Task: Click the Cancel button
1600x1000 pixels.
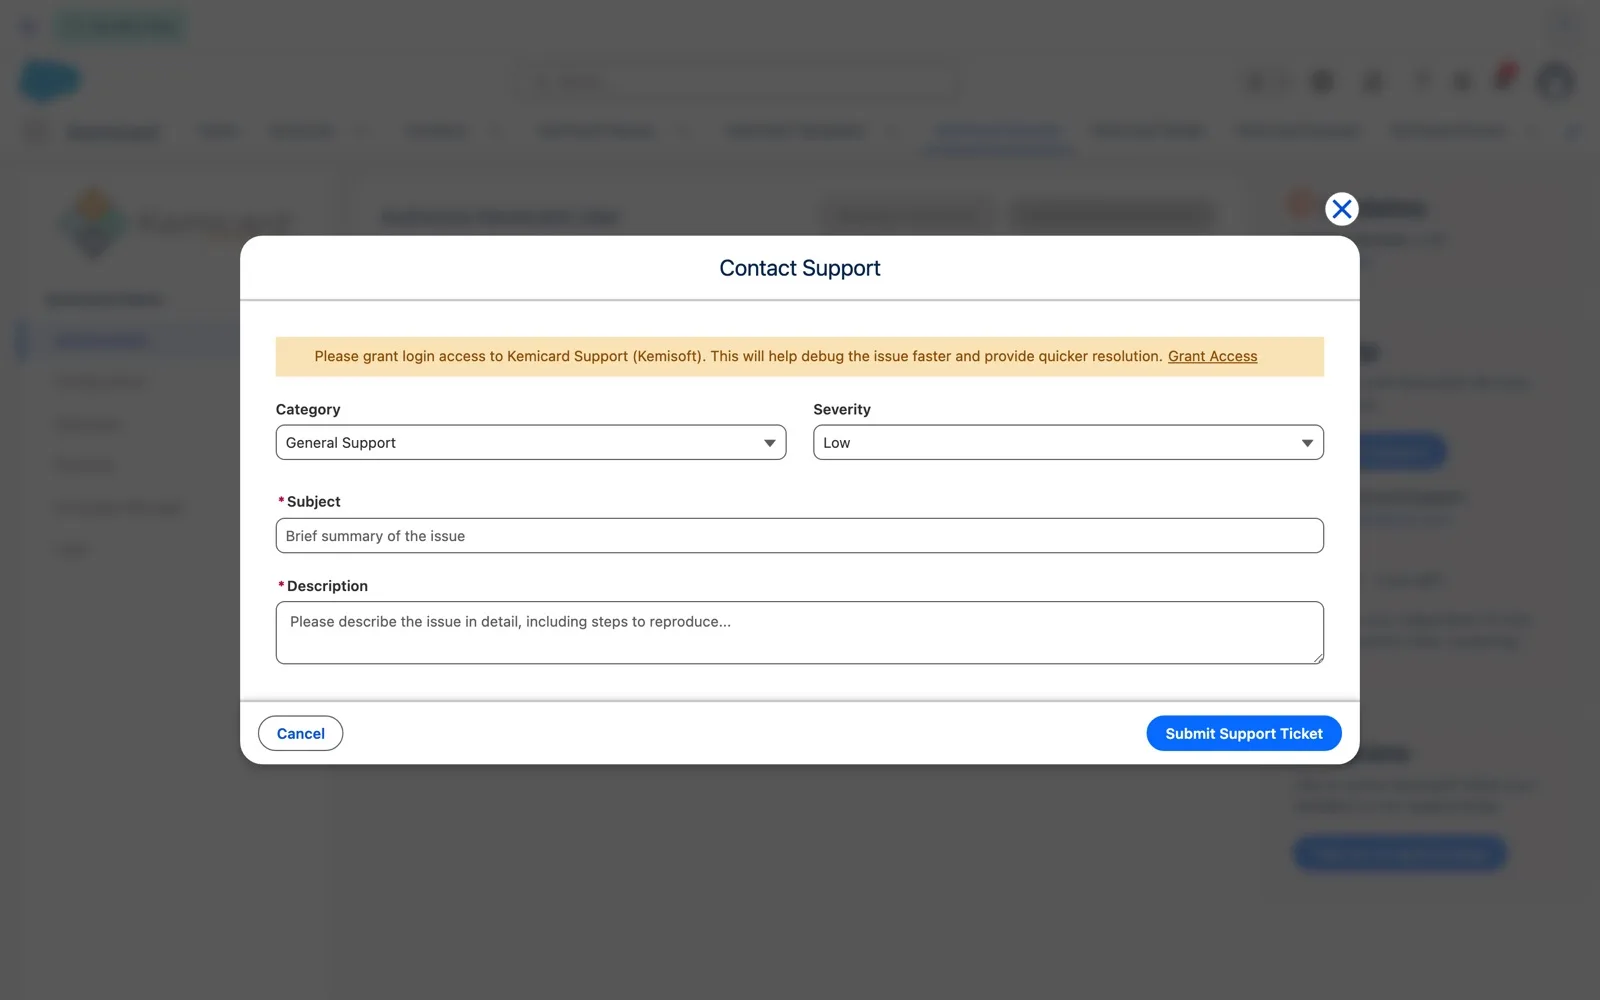Action: [300, 733]
